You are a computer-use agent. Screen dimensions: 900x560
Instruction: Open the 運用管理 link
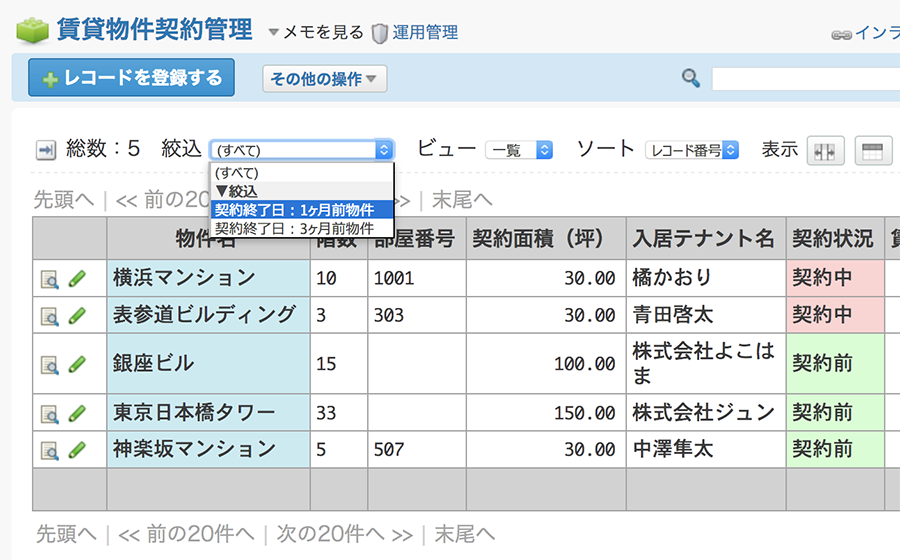[424, 32]
